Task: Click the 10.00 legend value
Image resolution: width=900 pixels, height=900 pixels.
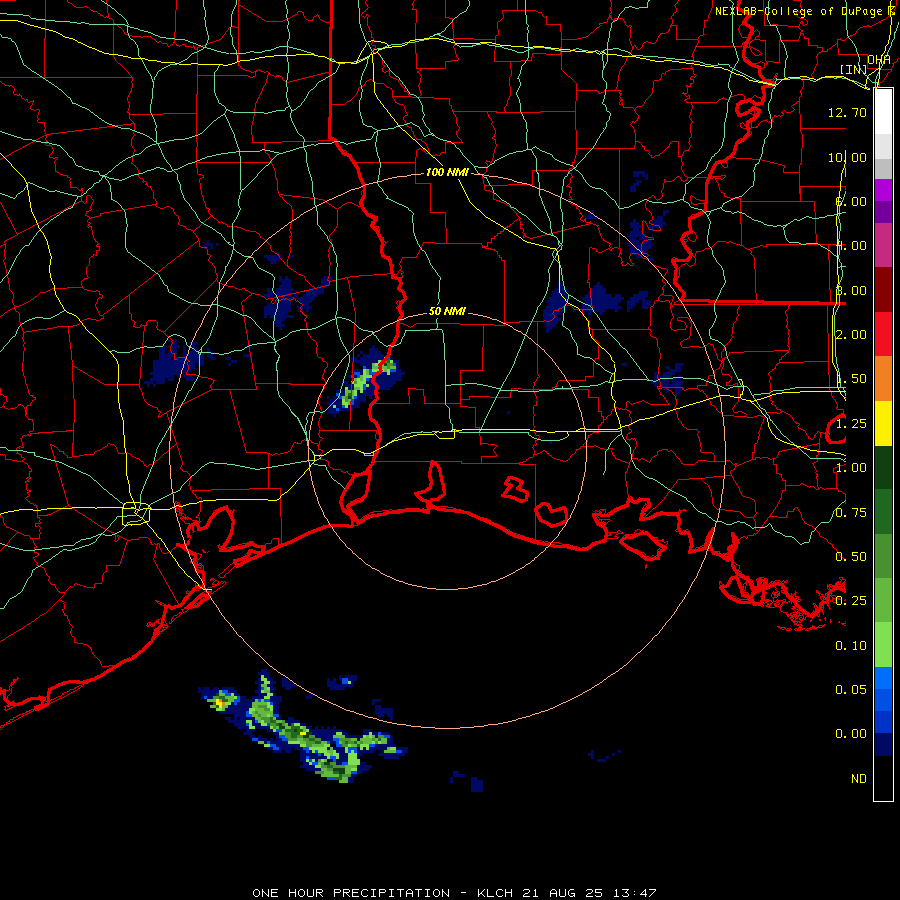Action: point(847,157)
